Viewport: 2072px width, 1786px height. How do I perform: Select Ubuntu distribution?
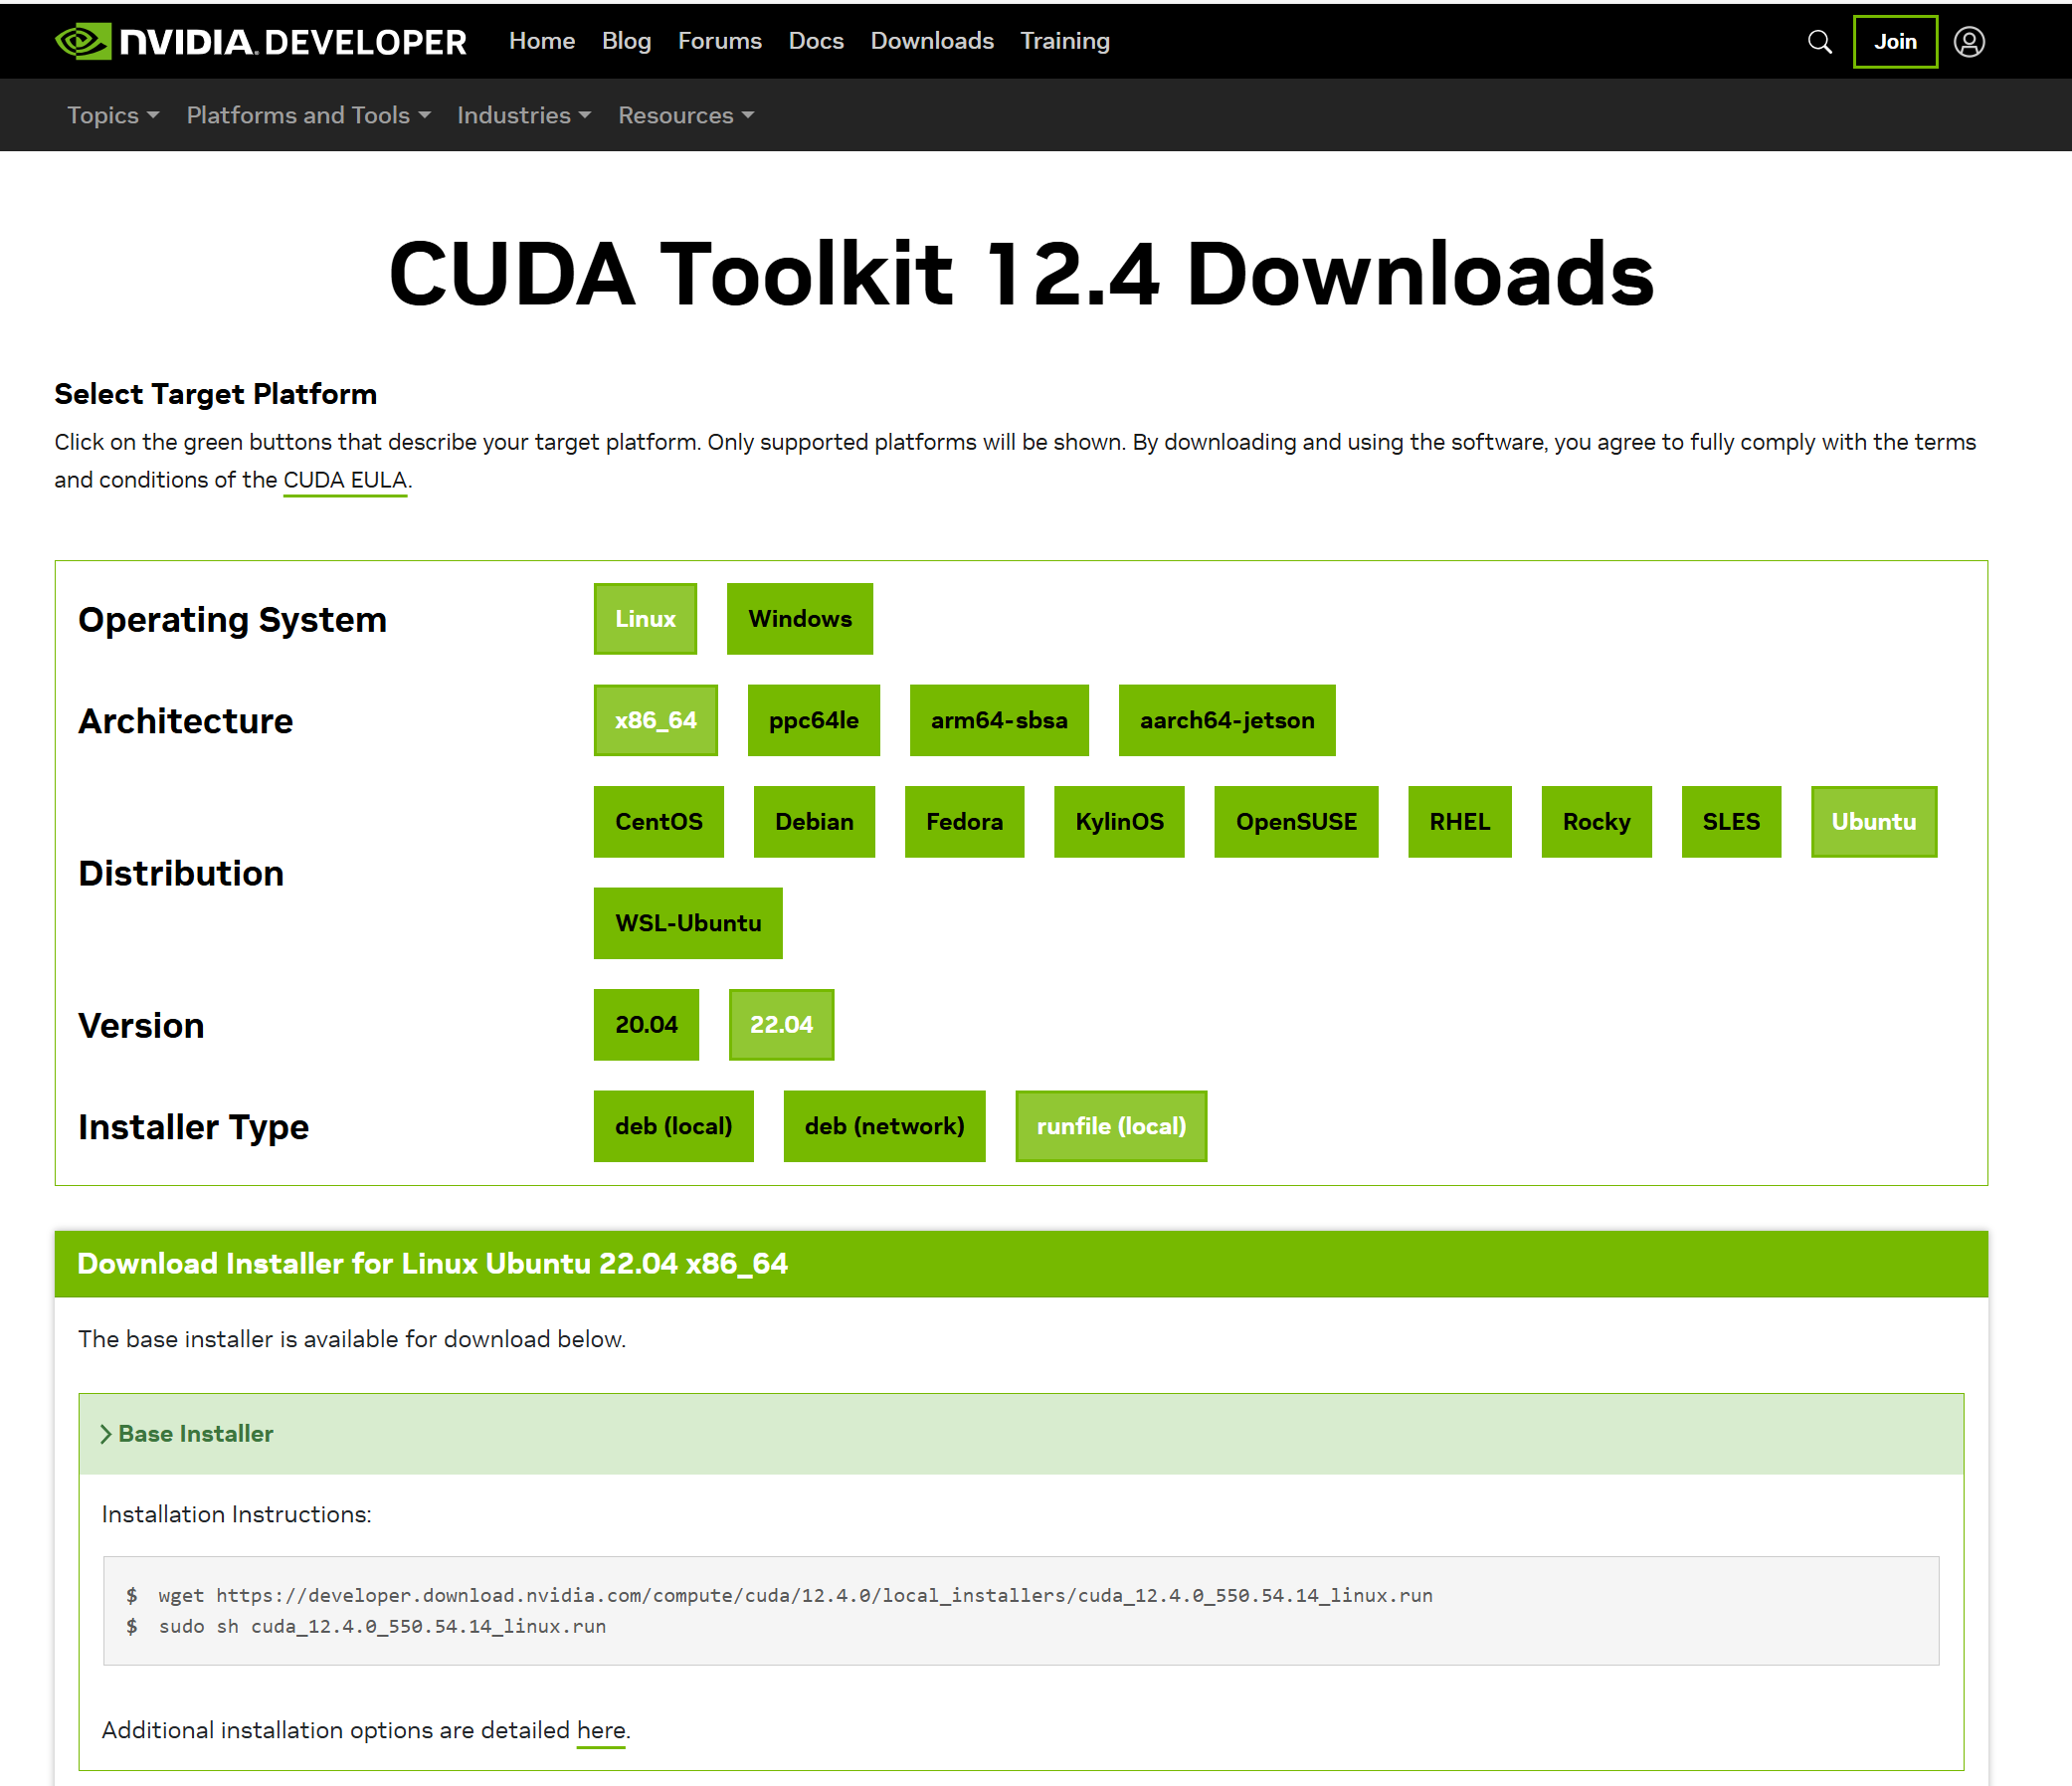pyautogui.click(x=1873, y=822)
